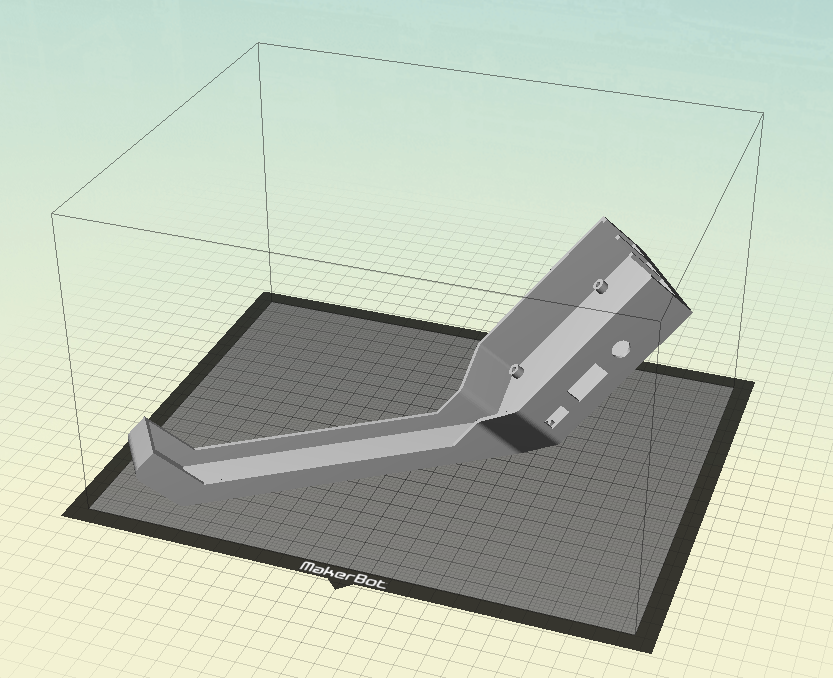Click the rectangular cutout on the model's side
Screen dimensions: 833x678
(x=586, y=382)
